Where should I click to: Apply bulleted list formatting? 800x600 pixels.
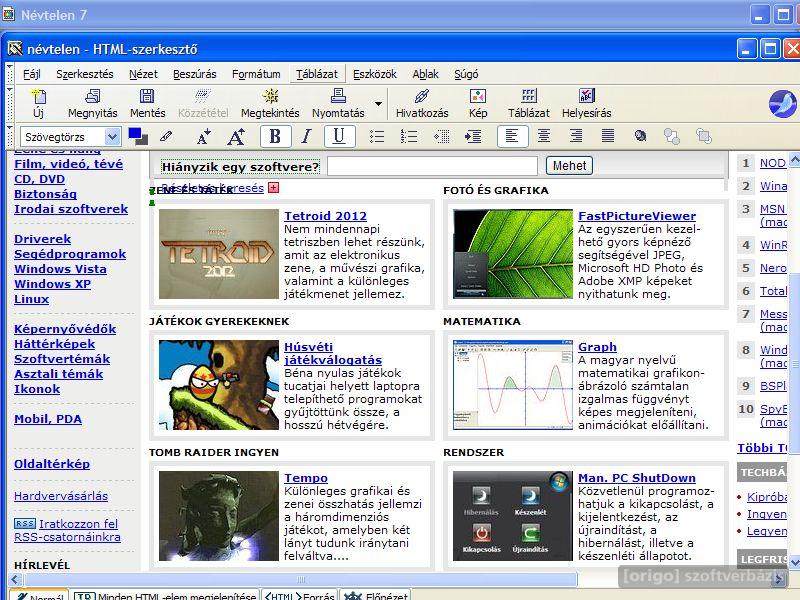click(x=377, y=136)
